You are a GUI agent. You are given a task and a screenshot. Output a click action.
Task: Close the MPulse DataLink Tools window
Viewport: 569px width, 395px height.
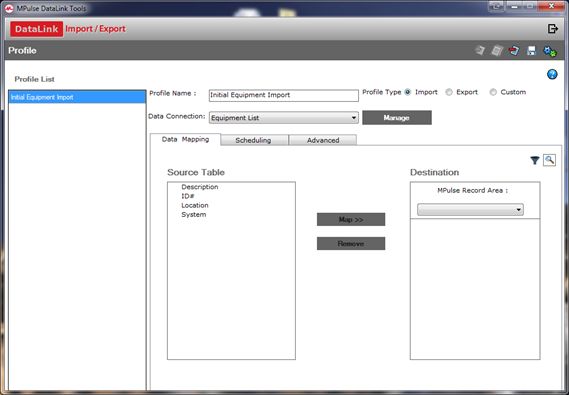[x=551, y=6]
